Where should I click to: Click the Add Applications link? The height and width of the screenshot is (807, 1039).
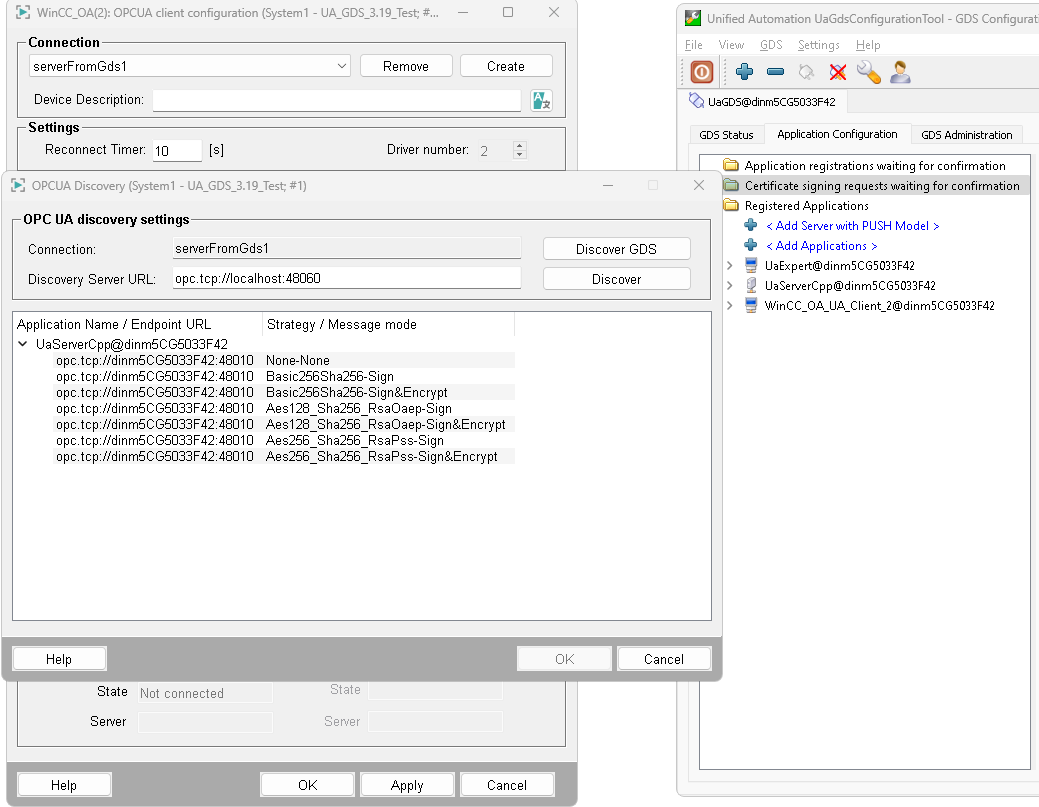click(x=821, y=246)
